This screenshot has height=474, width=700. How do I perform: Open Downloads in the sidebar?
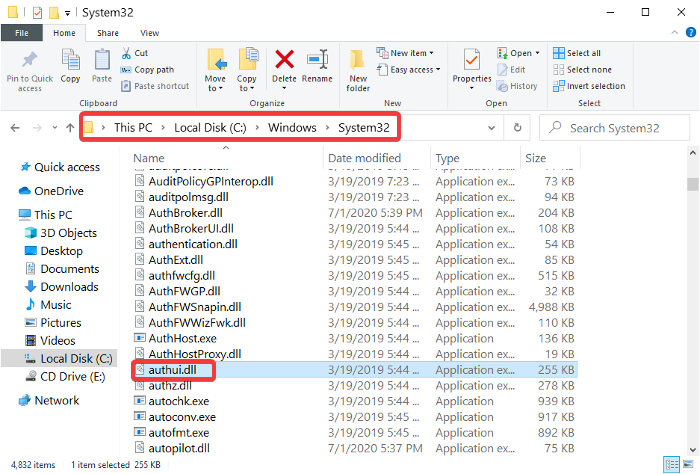(62, 287)
